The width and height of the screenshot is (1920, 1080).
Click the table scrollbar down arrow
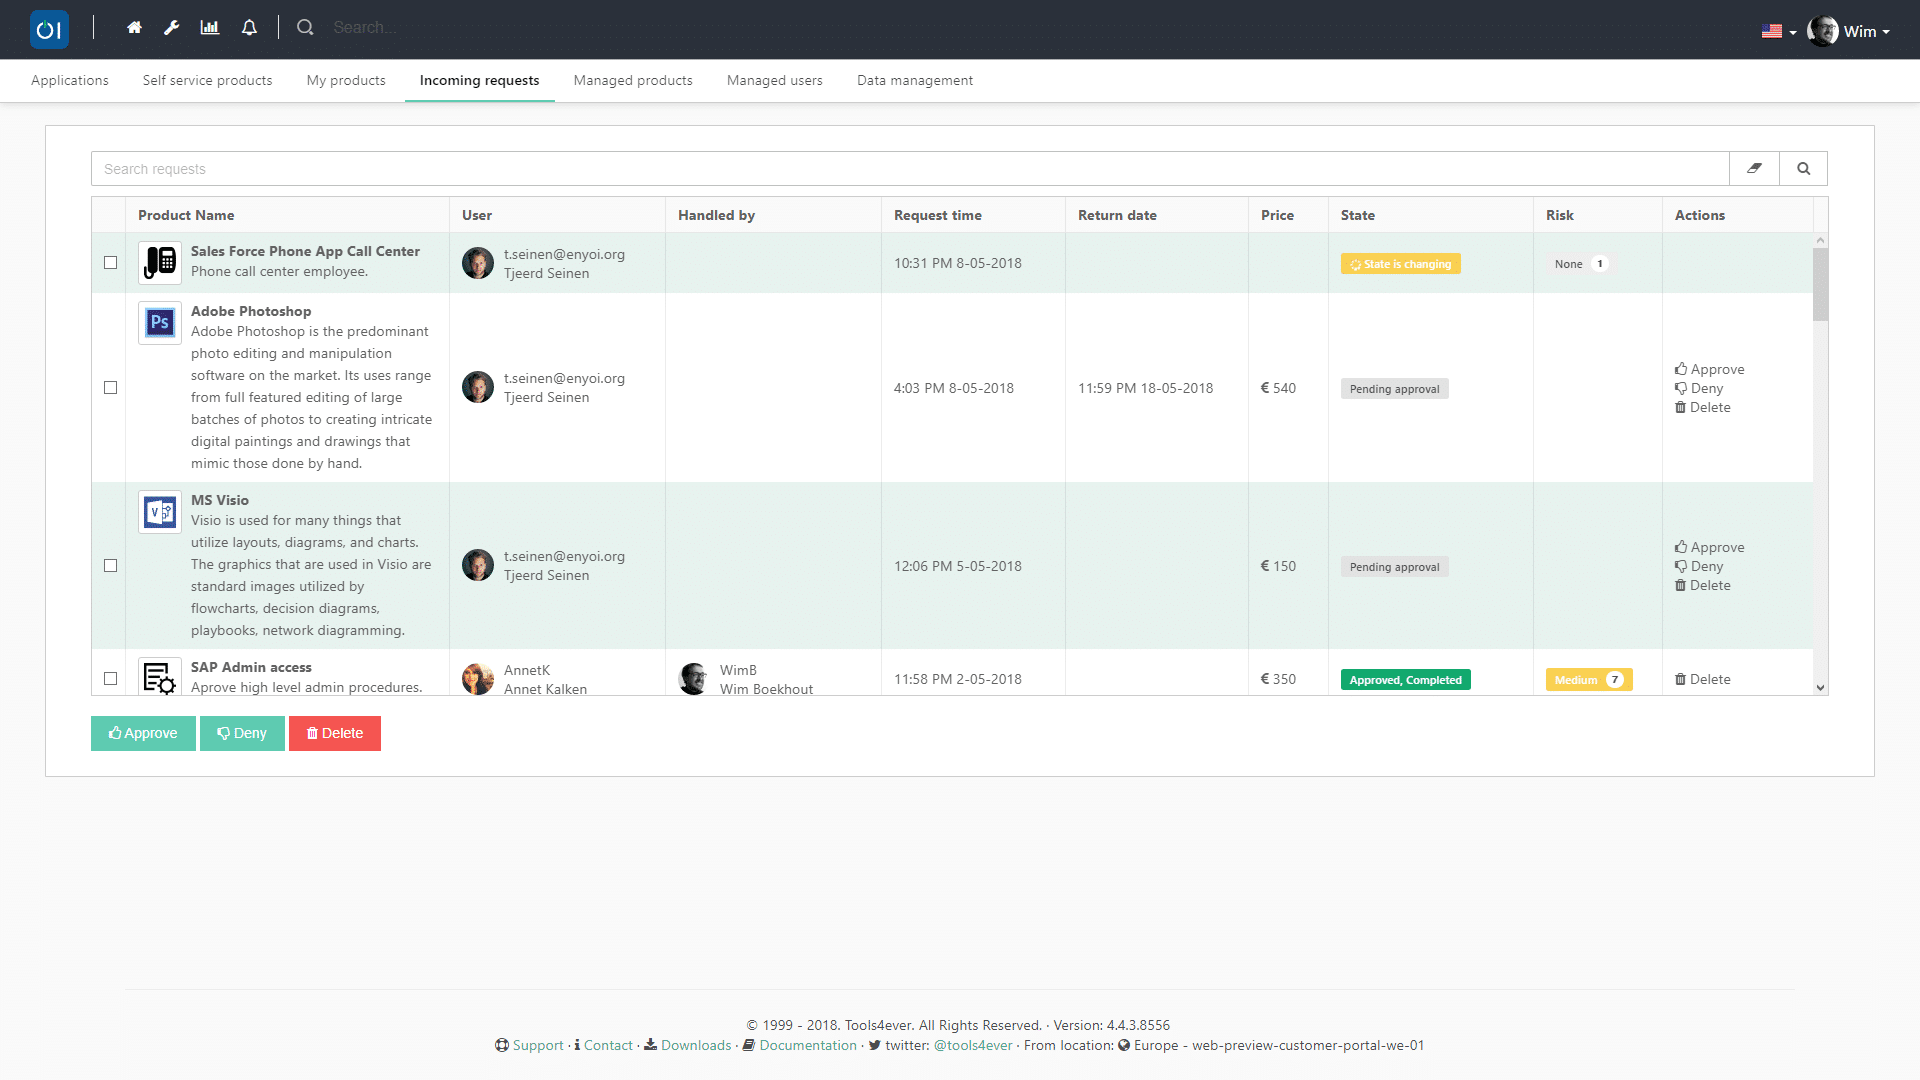point(1820,688)
